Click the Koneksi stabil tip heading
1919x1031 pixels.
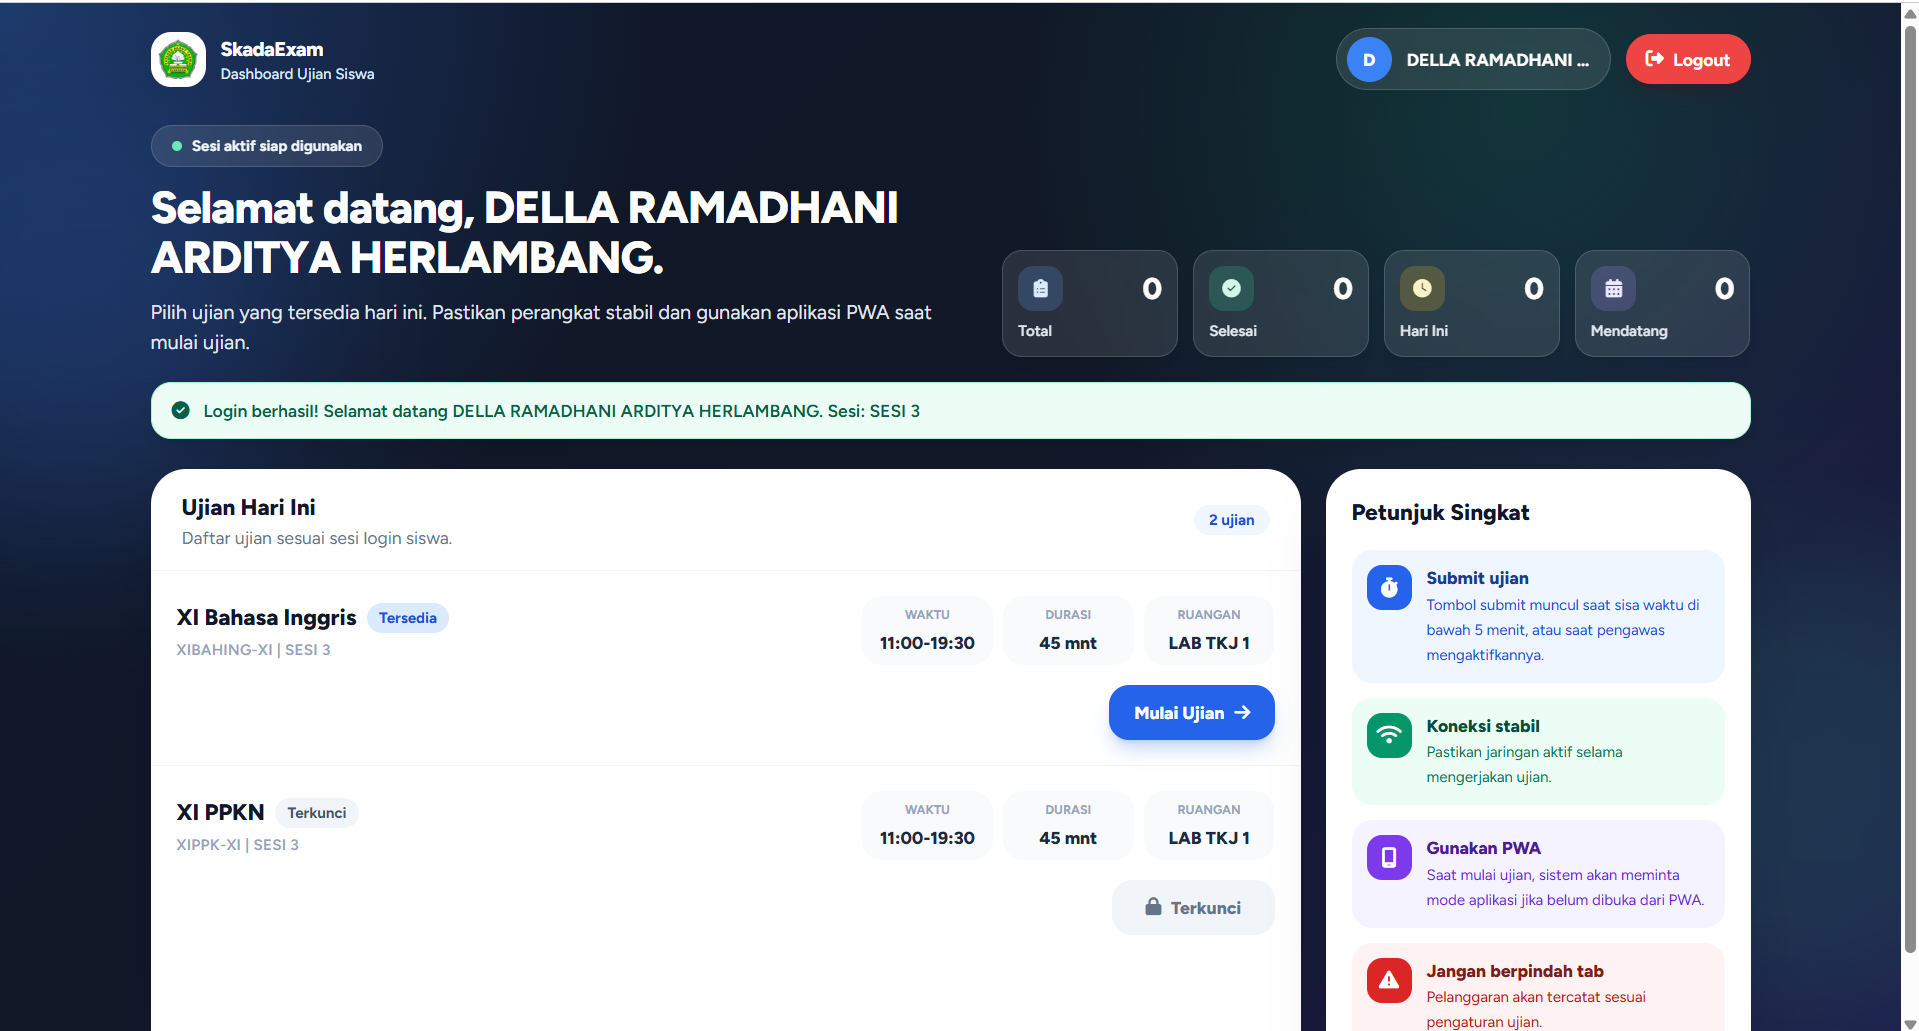coord(1483,726)
